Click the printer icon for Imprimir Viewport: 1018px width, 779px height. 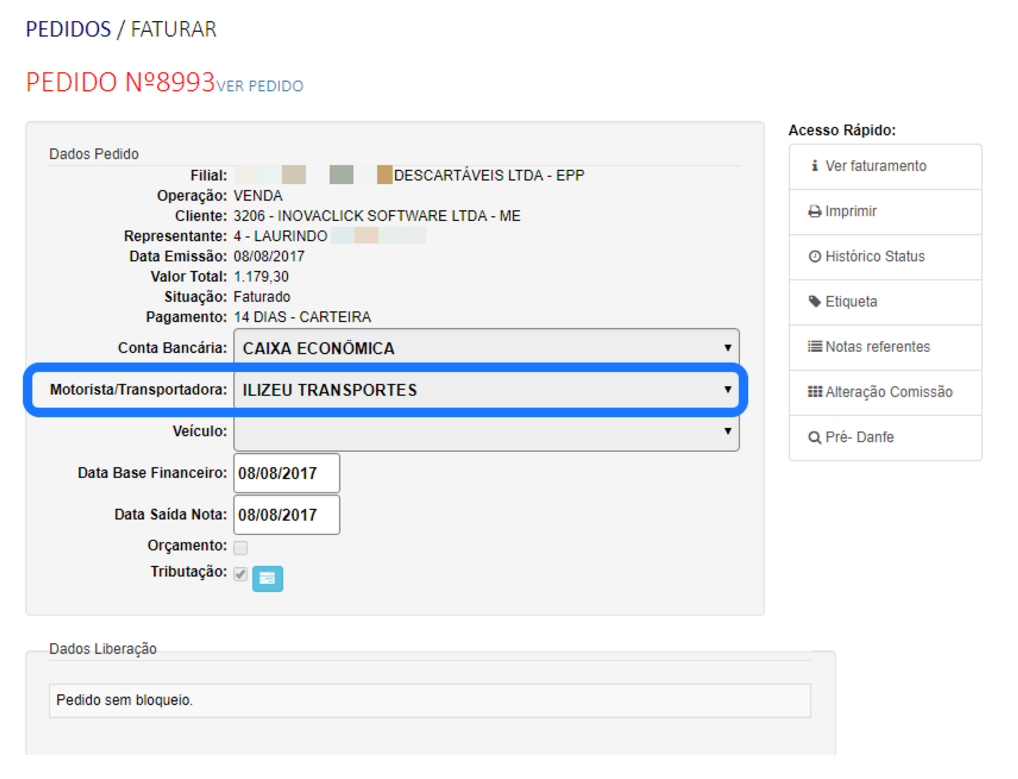(x=815, y=212)
